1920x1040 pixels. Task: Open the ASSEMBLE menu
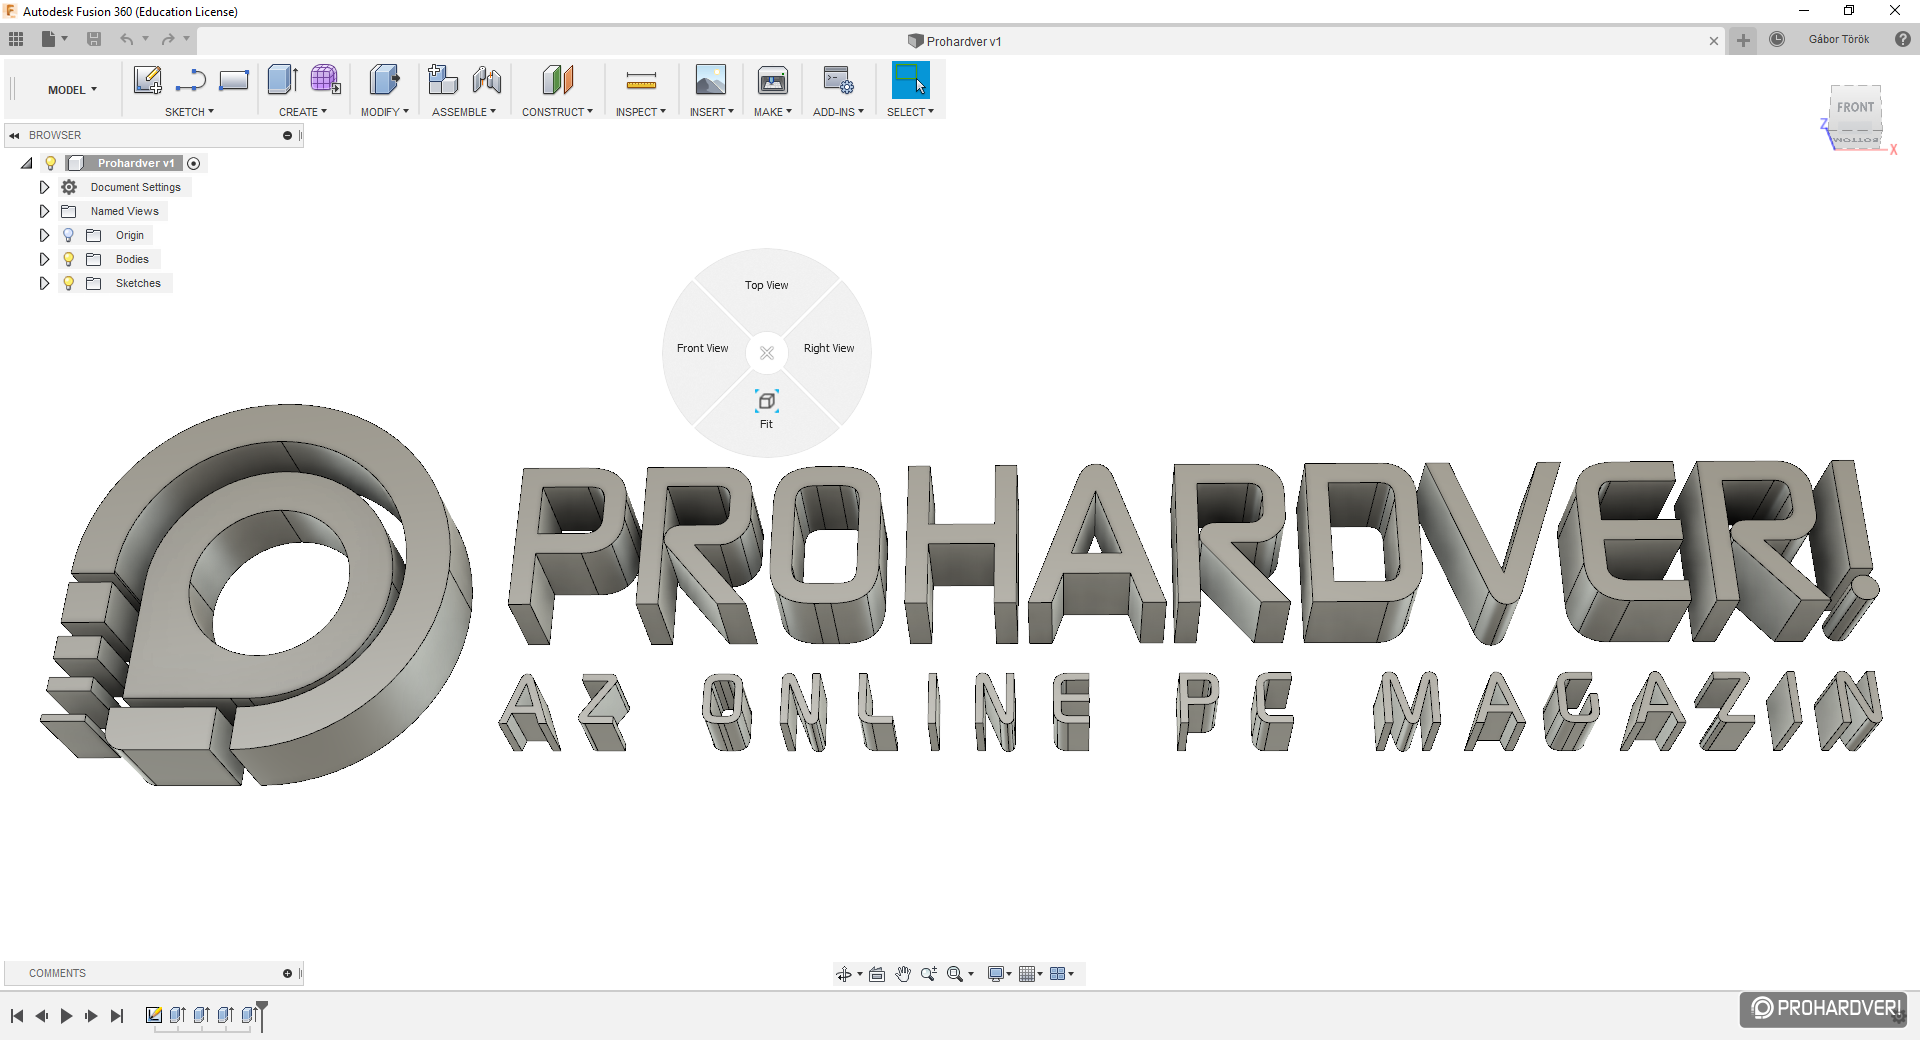[x=464, y=112]
